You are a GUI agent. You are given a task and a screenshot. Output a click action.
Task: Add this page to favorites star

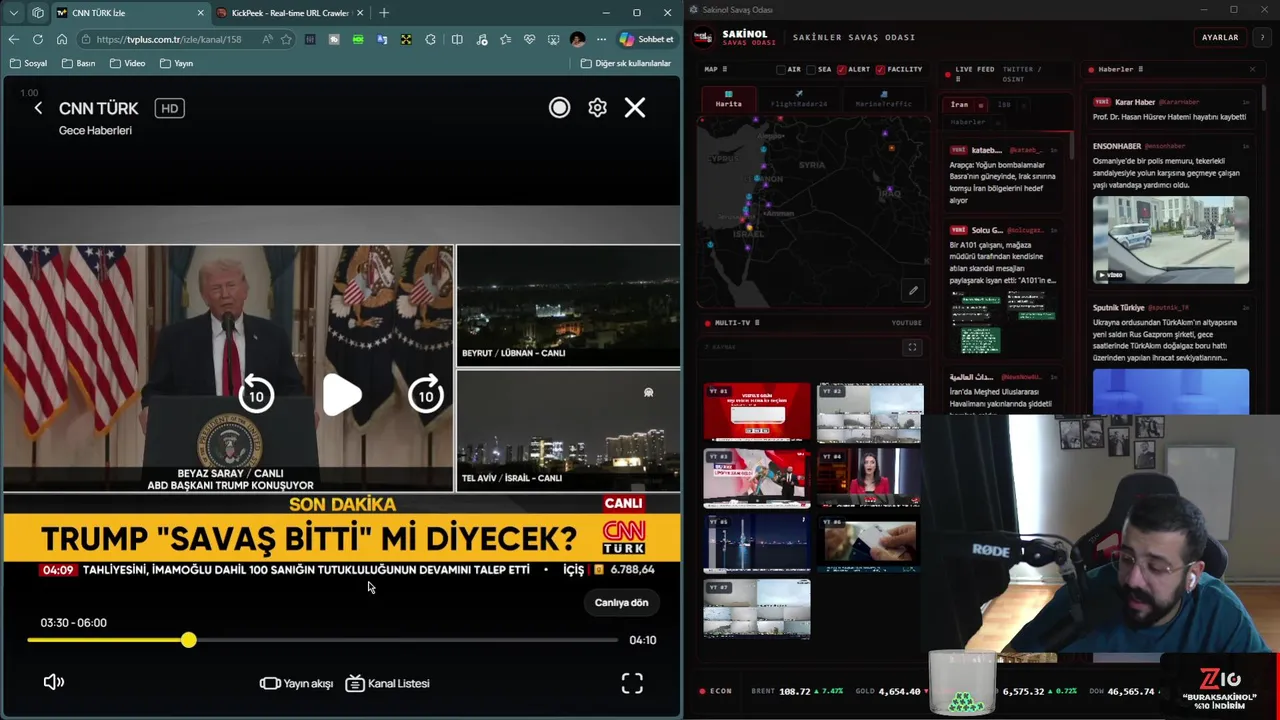pyautogui.click(x=286, y=39)
